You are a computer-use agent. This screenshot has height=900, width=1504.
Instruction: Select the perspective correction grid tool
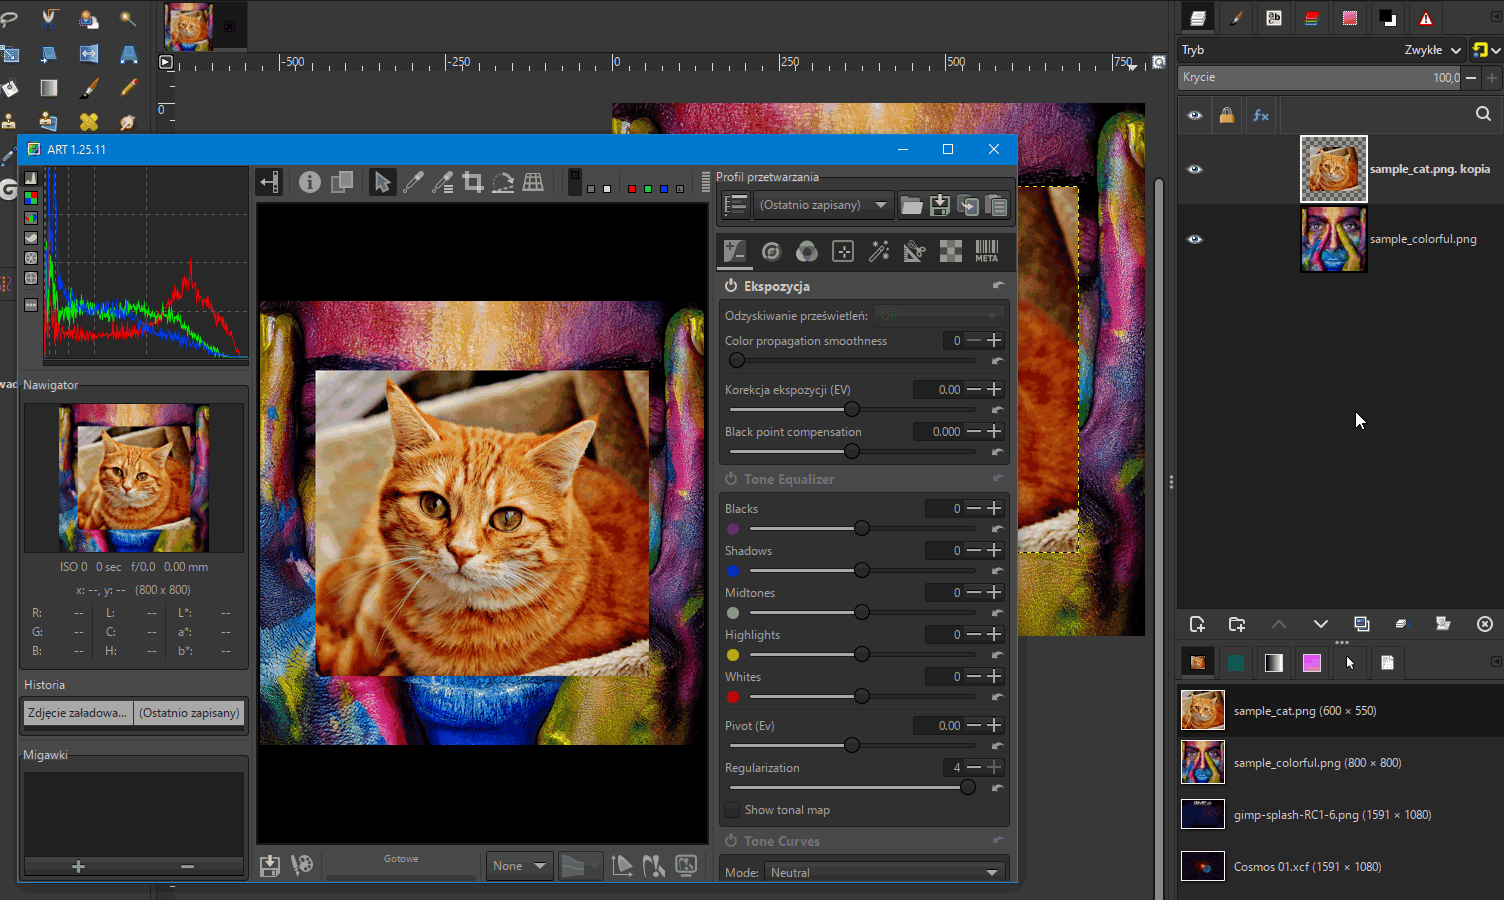click(533, 182)
